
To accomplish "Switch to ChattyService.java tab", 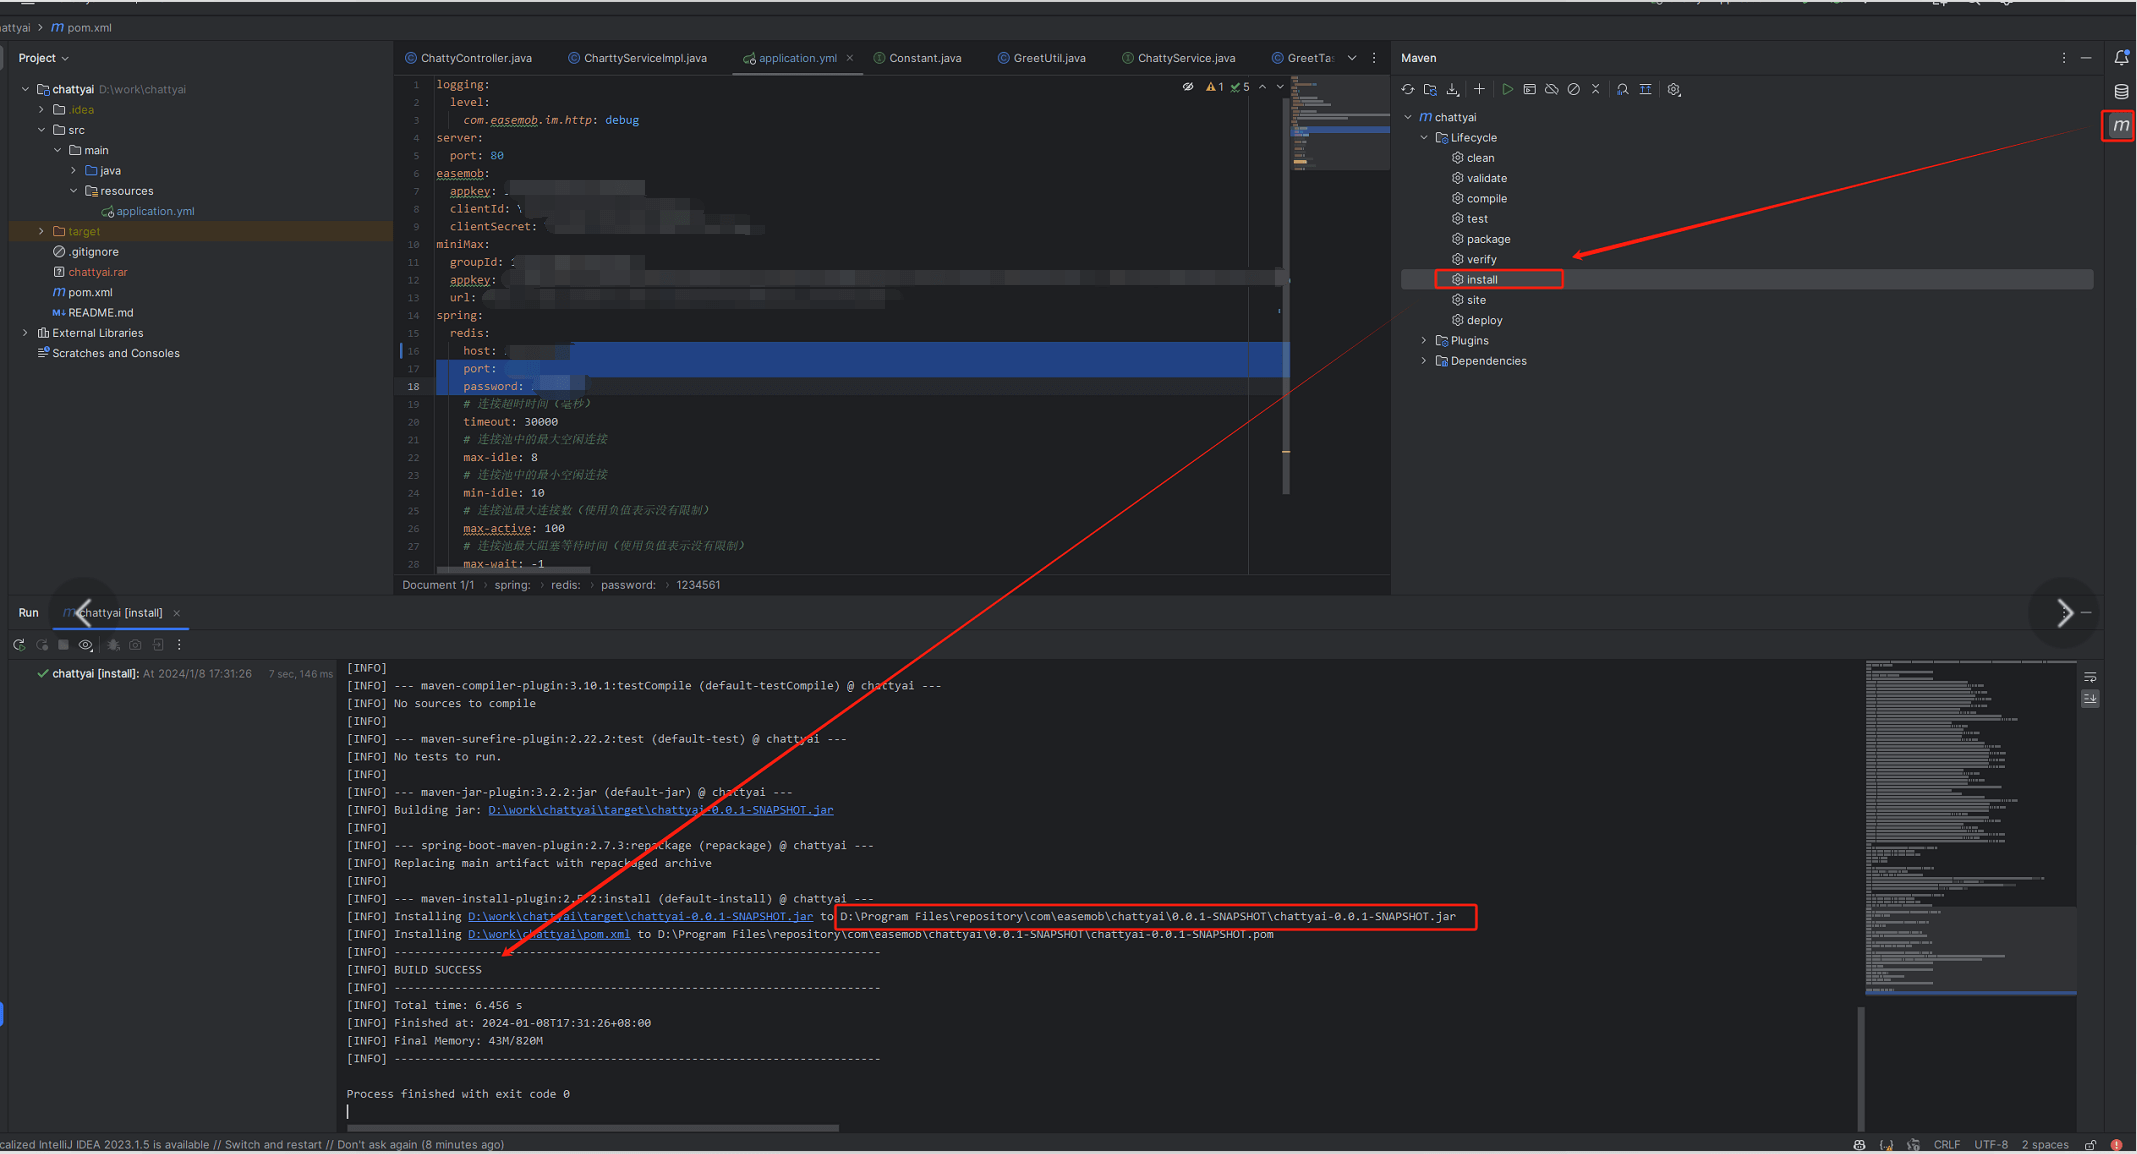I will point(1178,58).
